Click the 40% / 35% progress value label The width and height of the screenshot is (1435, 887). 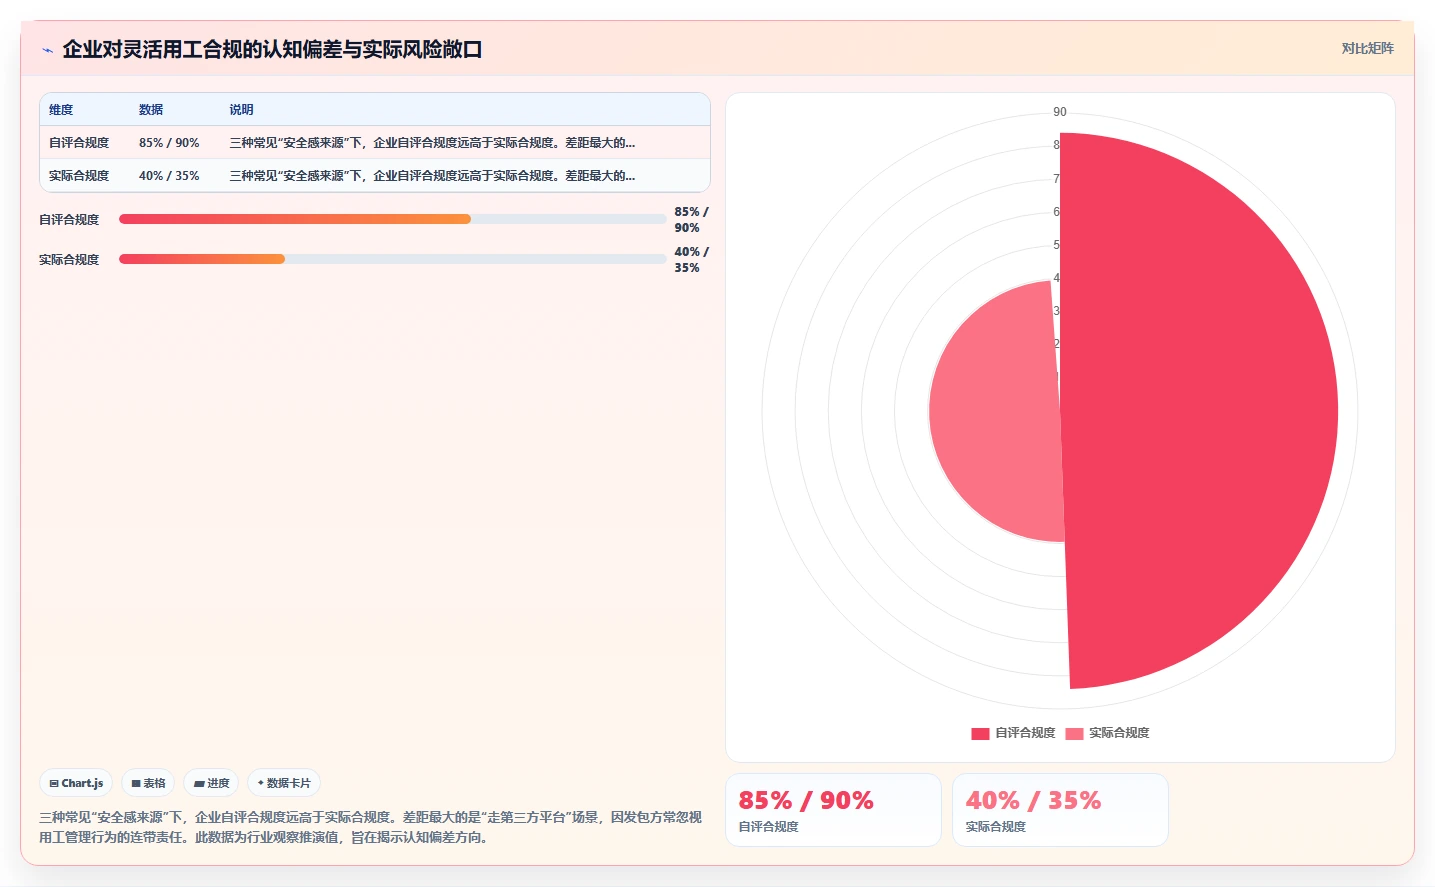pos(691,260)
